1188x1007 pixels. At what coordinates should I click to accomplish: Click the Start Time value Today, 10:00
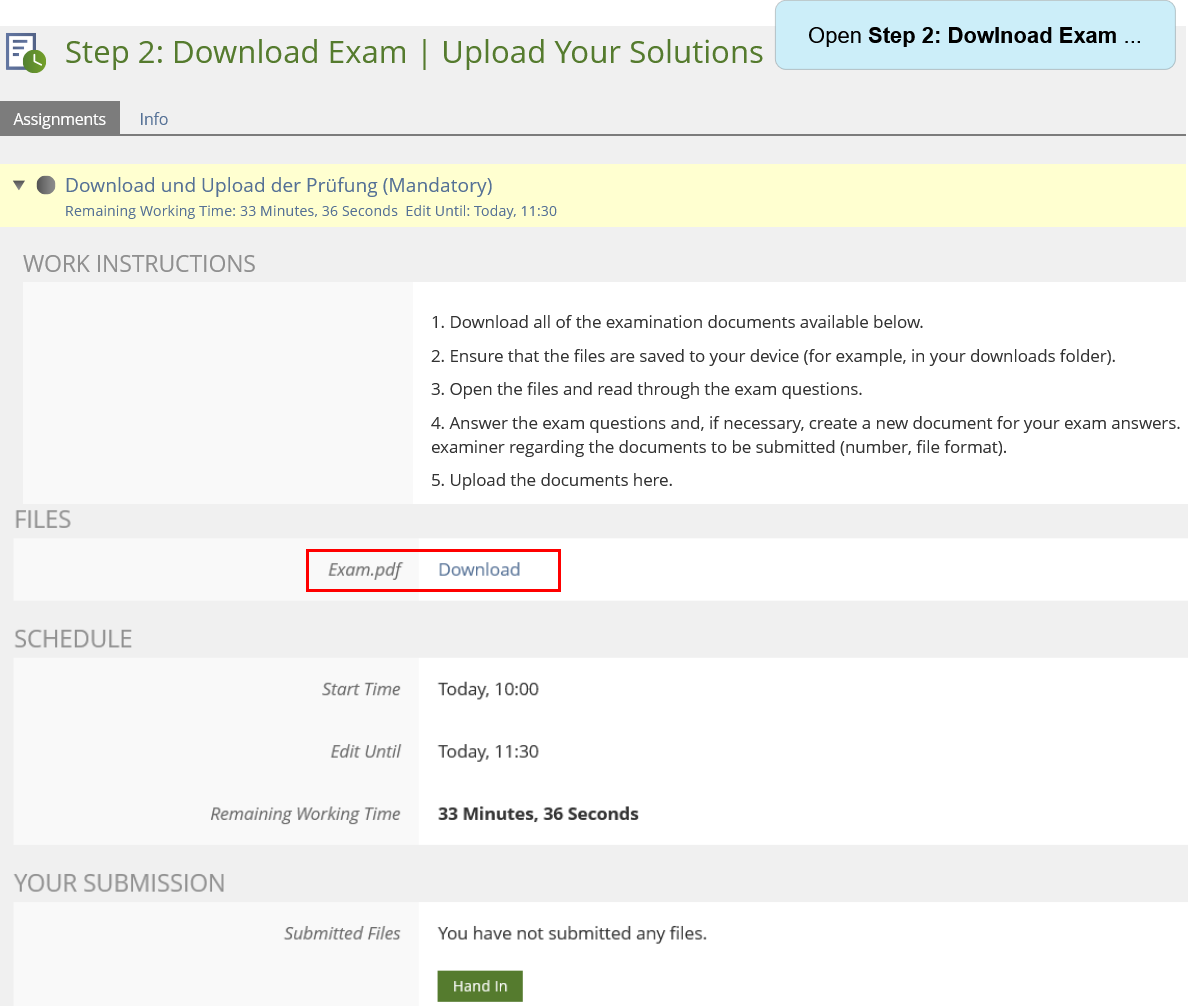coord(488,689)
